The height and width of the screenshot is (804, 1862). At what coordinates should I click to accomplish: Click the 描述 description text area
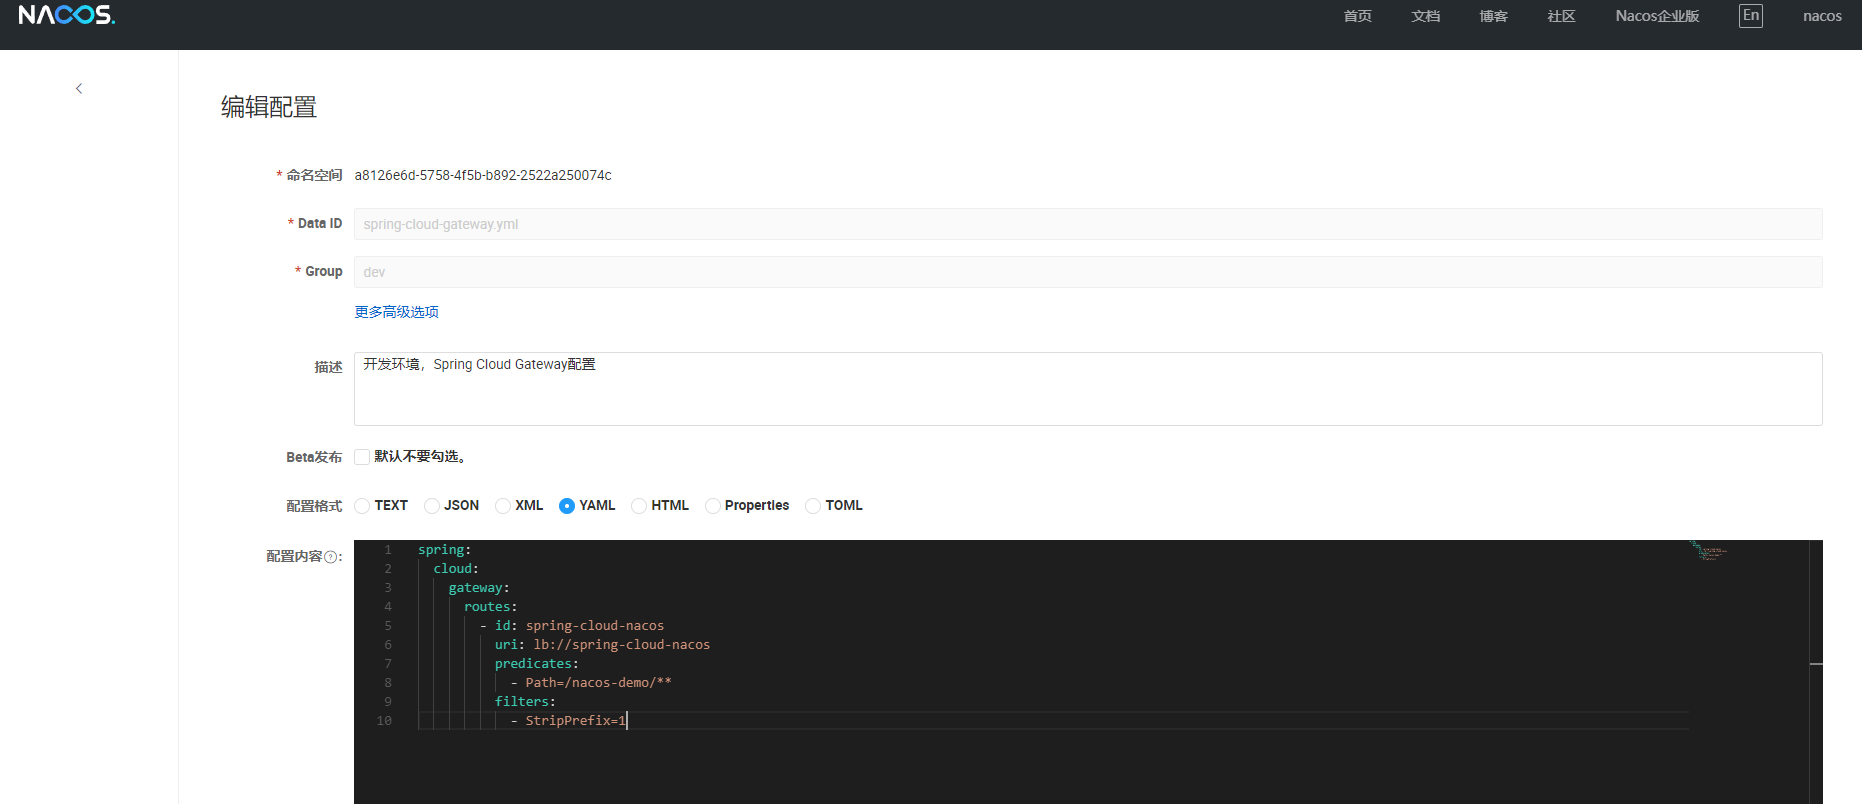click(1087, 389)
